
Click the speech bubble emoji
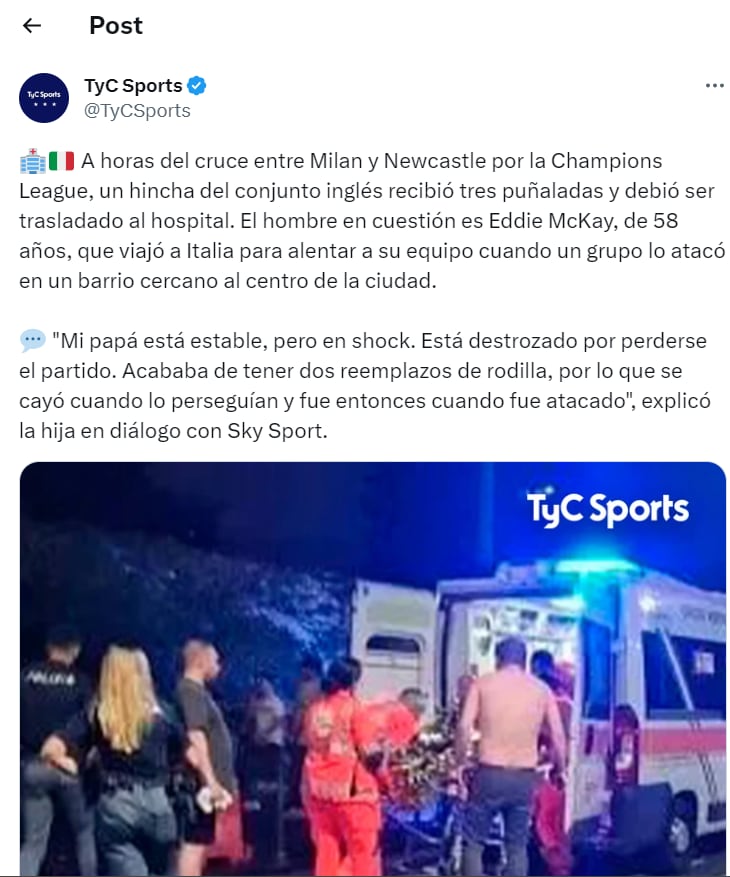point(32,341)
